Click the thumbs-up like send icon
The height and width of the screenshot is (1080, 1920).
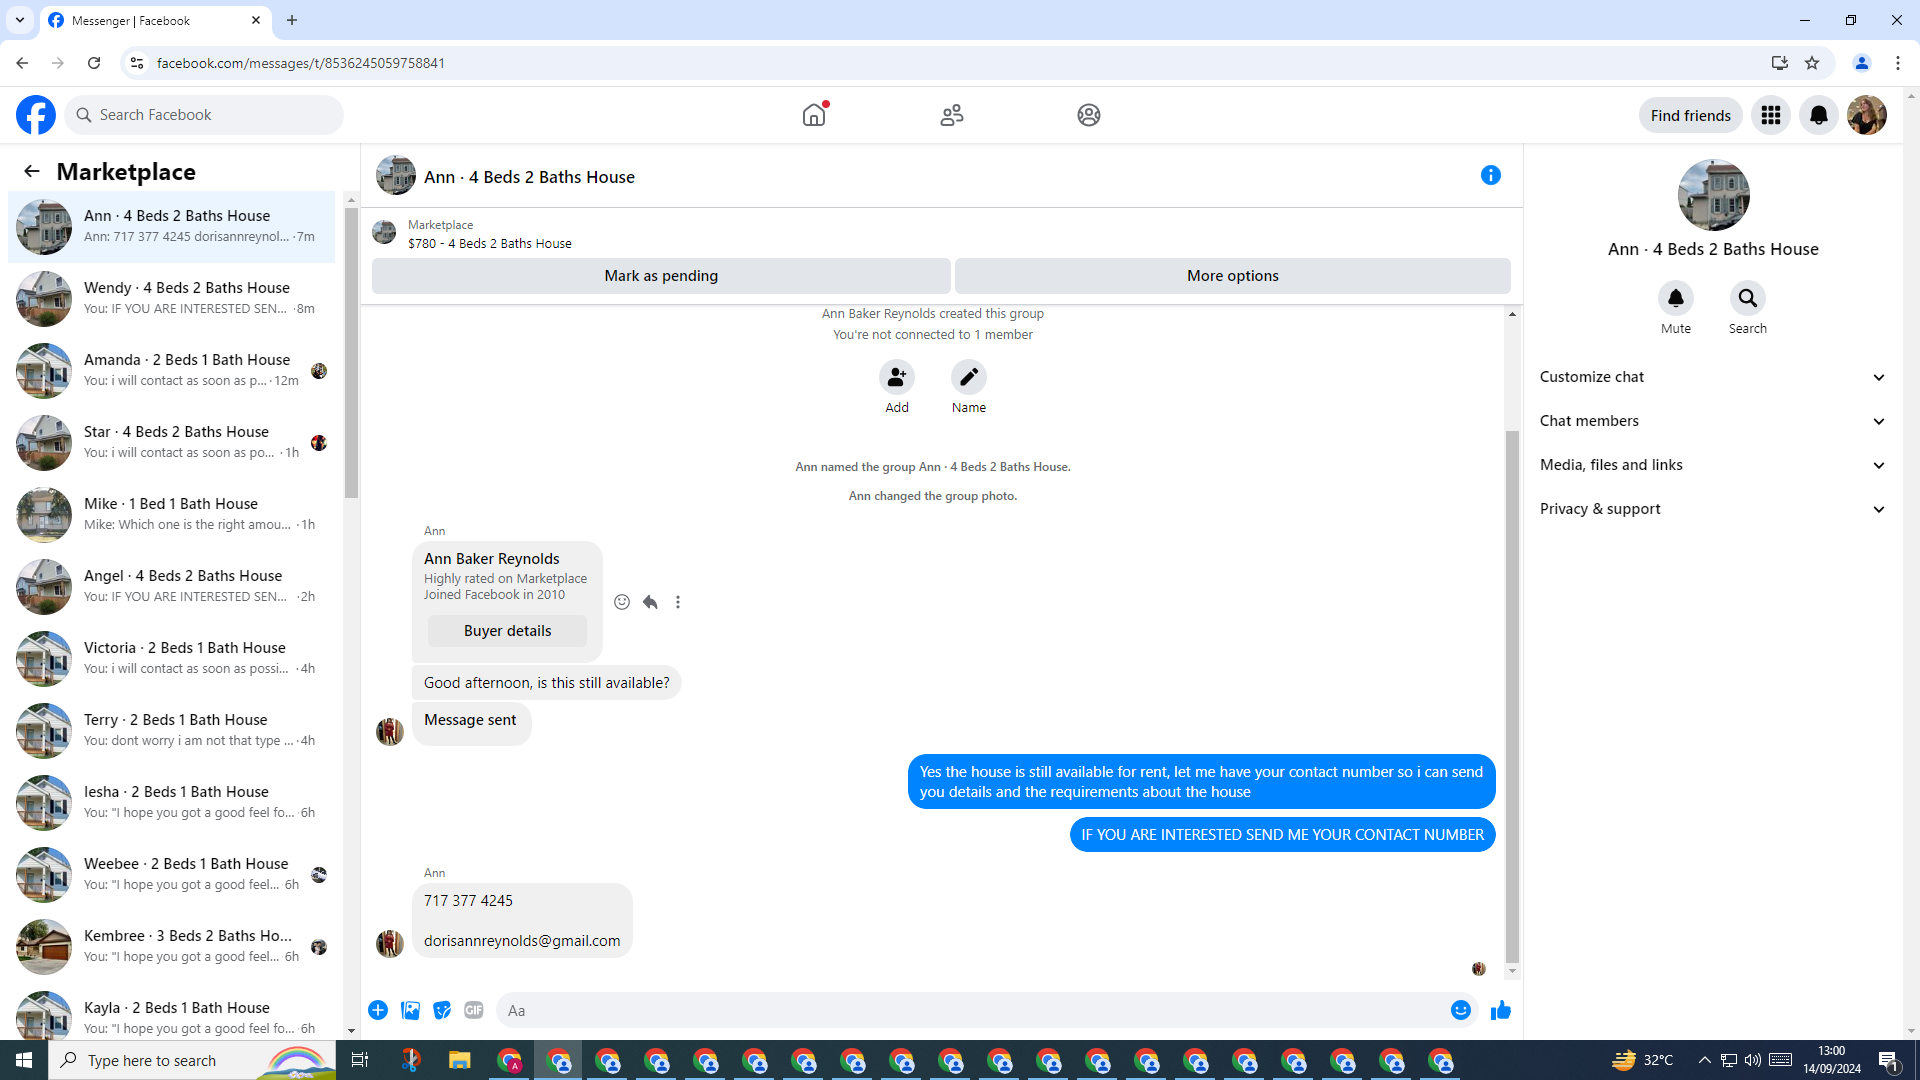coord(1500,1011)
